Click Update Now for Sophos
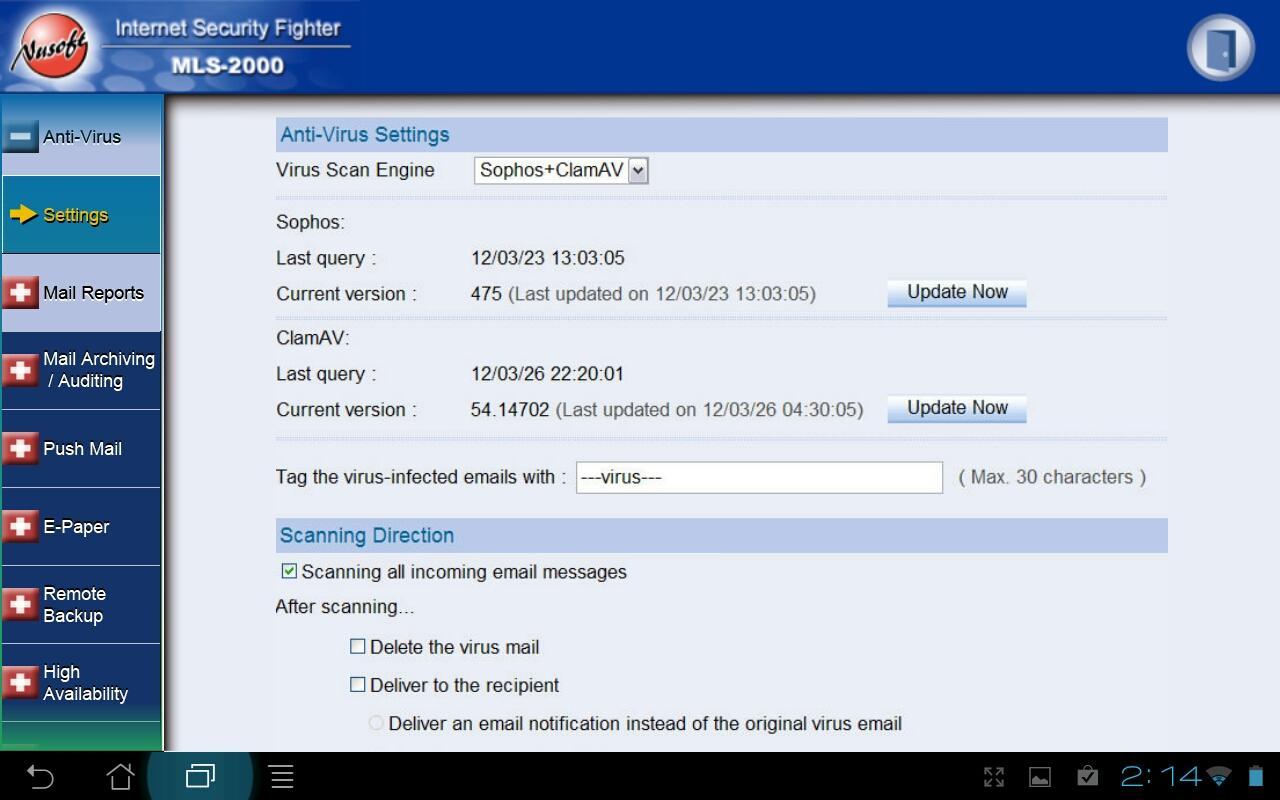This screenshot has width=1280, height=800. tap(957, 292)
